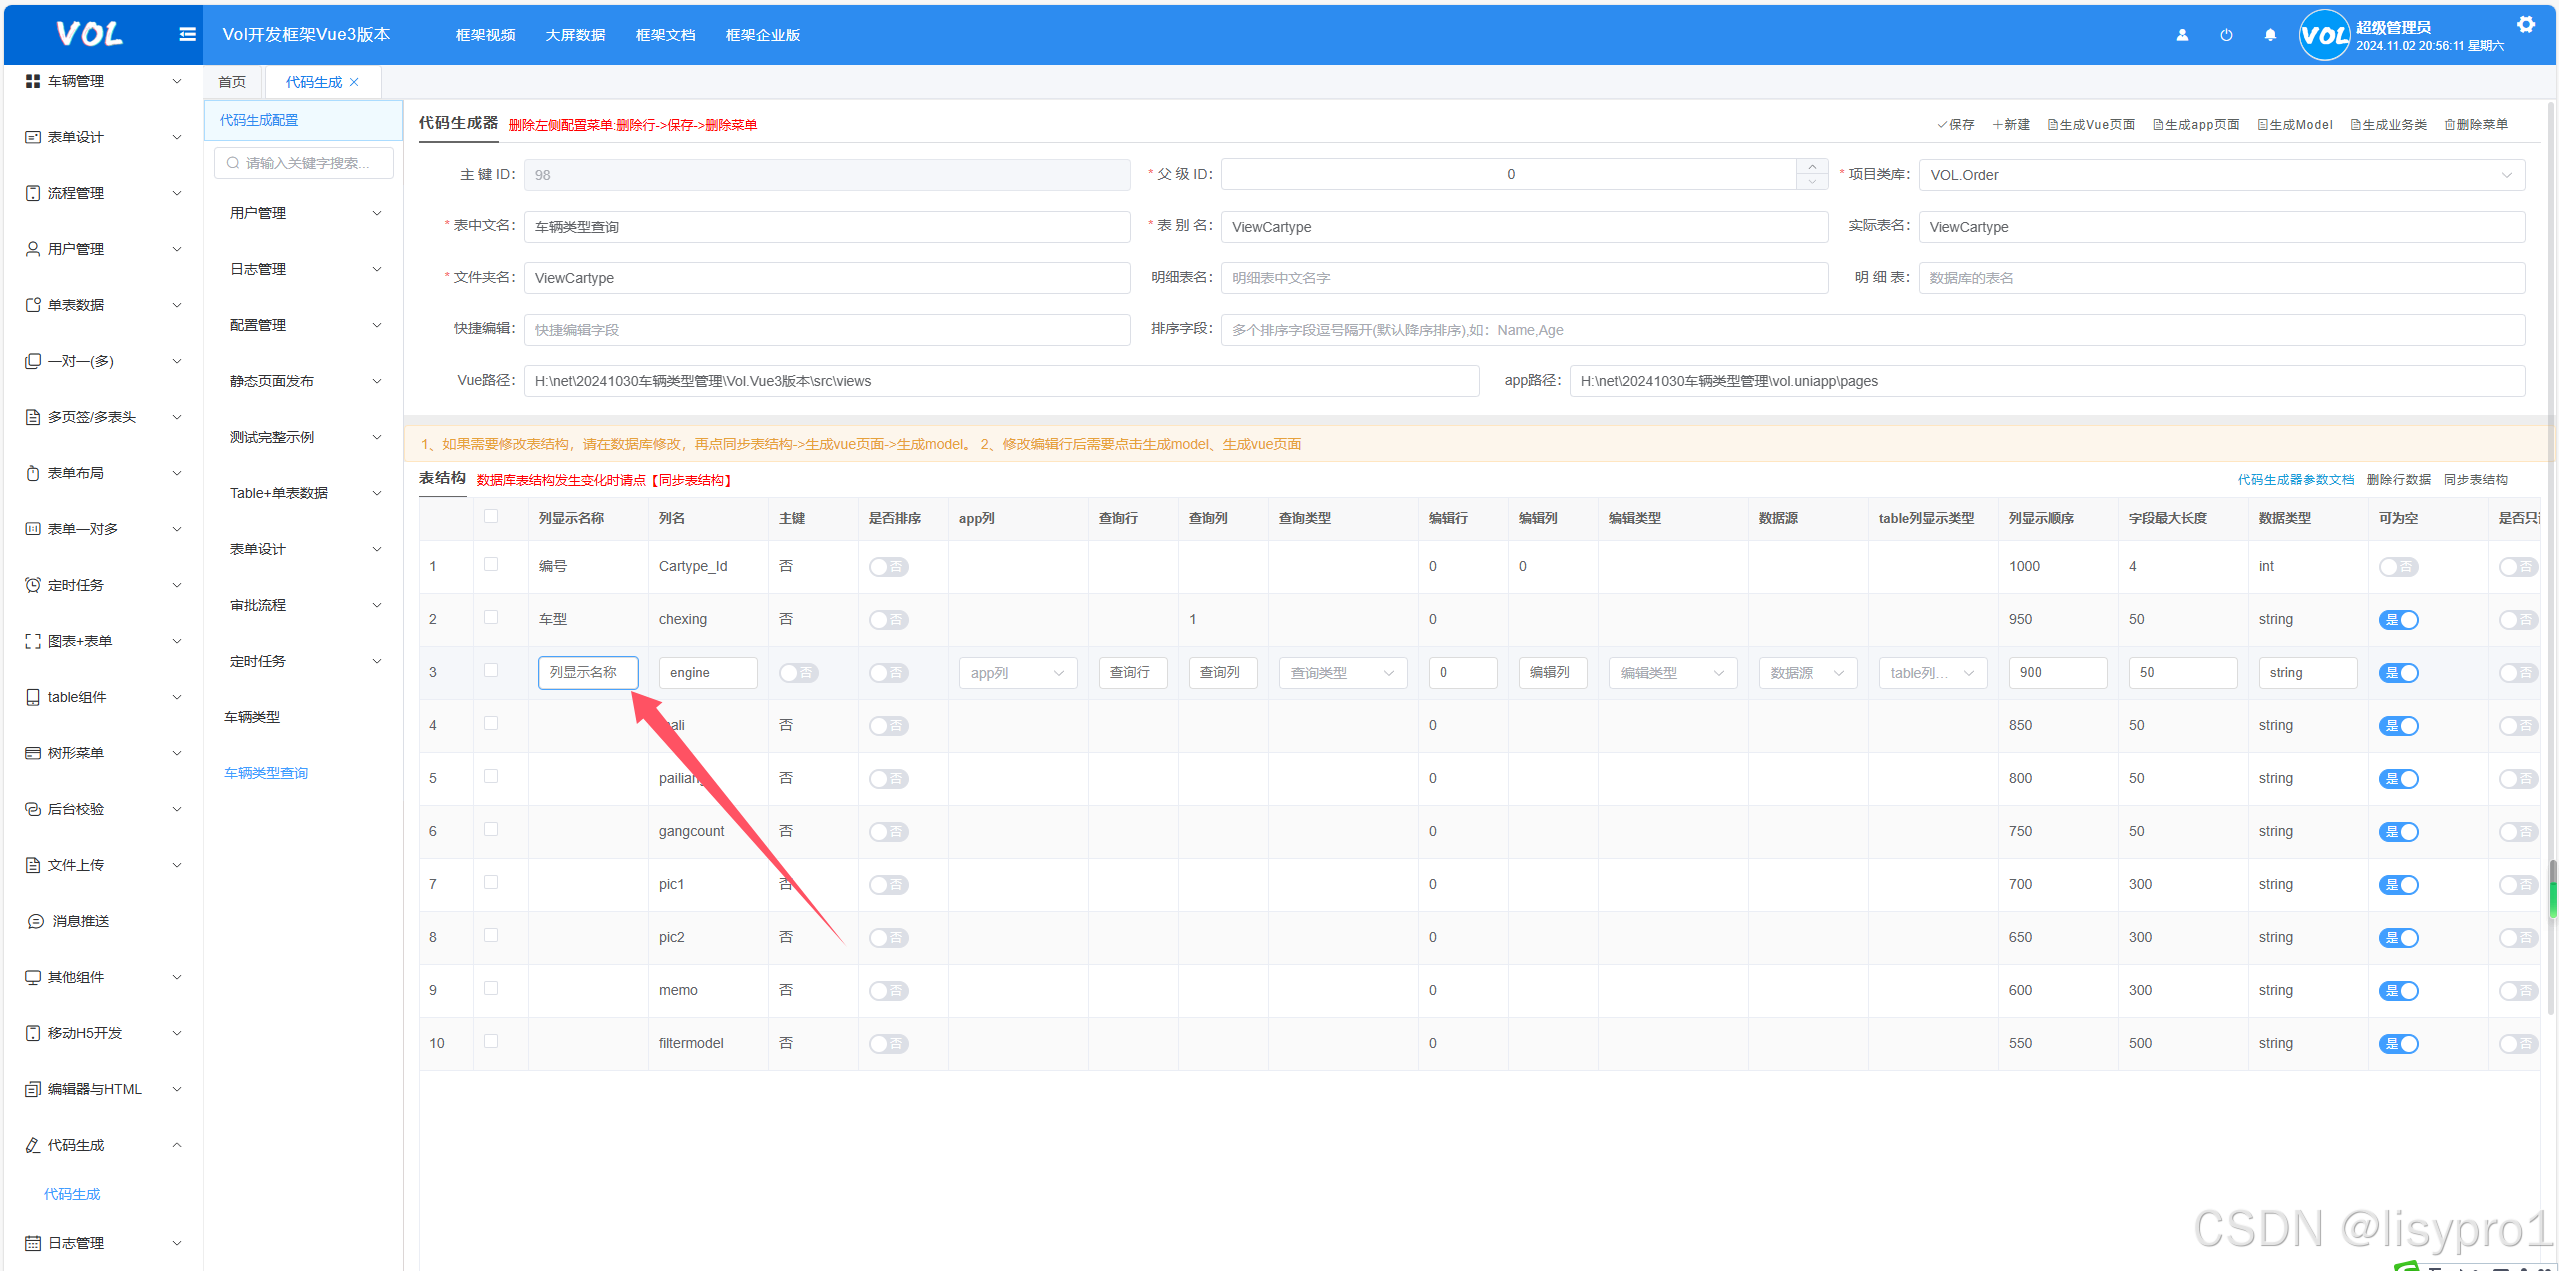This screenshot has width=2559, height=1271.
Task: Click the user profile icon in header
Action: [2182, 35]
